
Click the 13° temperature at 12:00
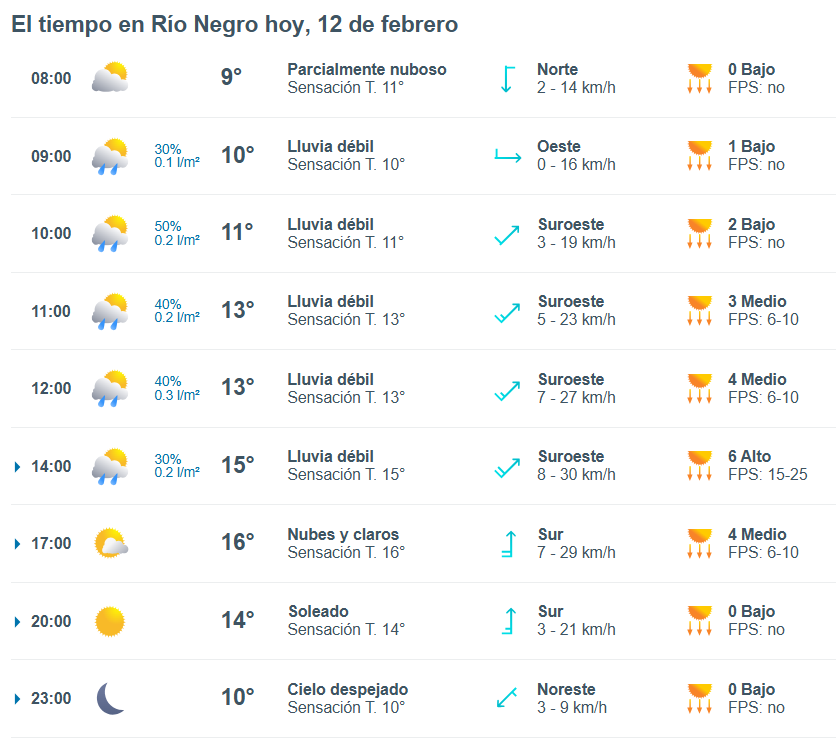click(237, 388)
